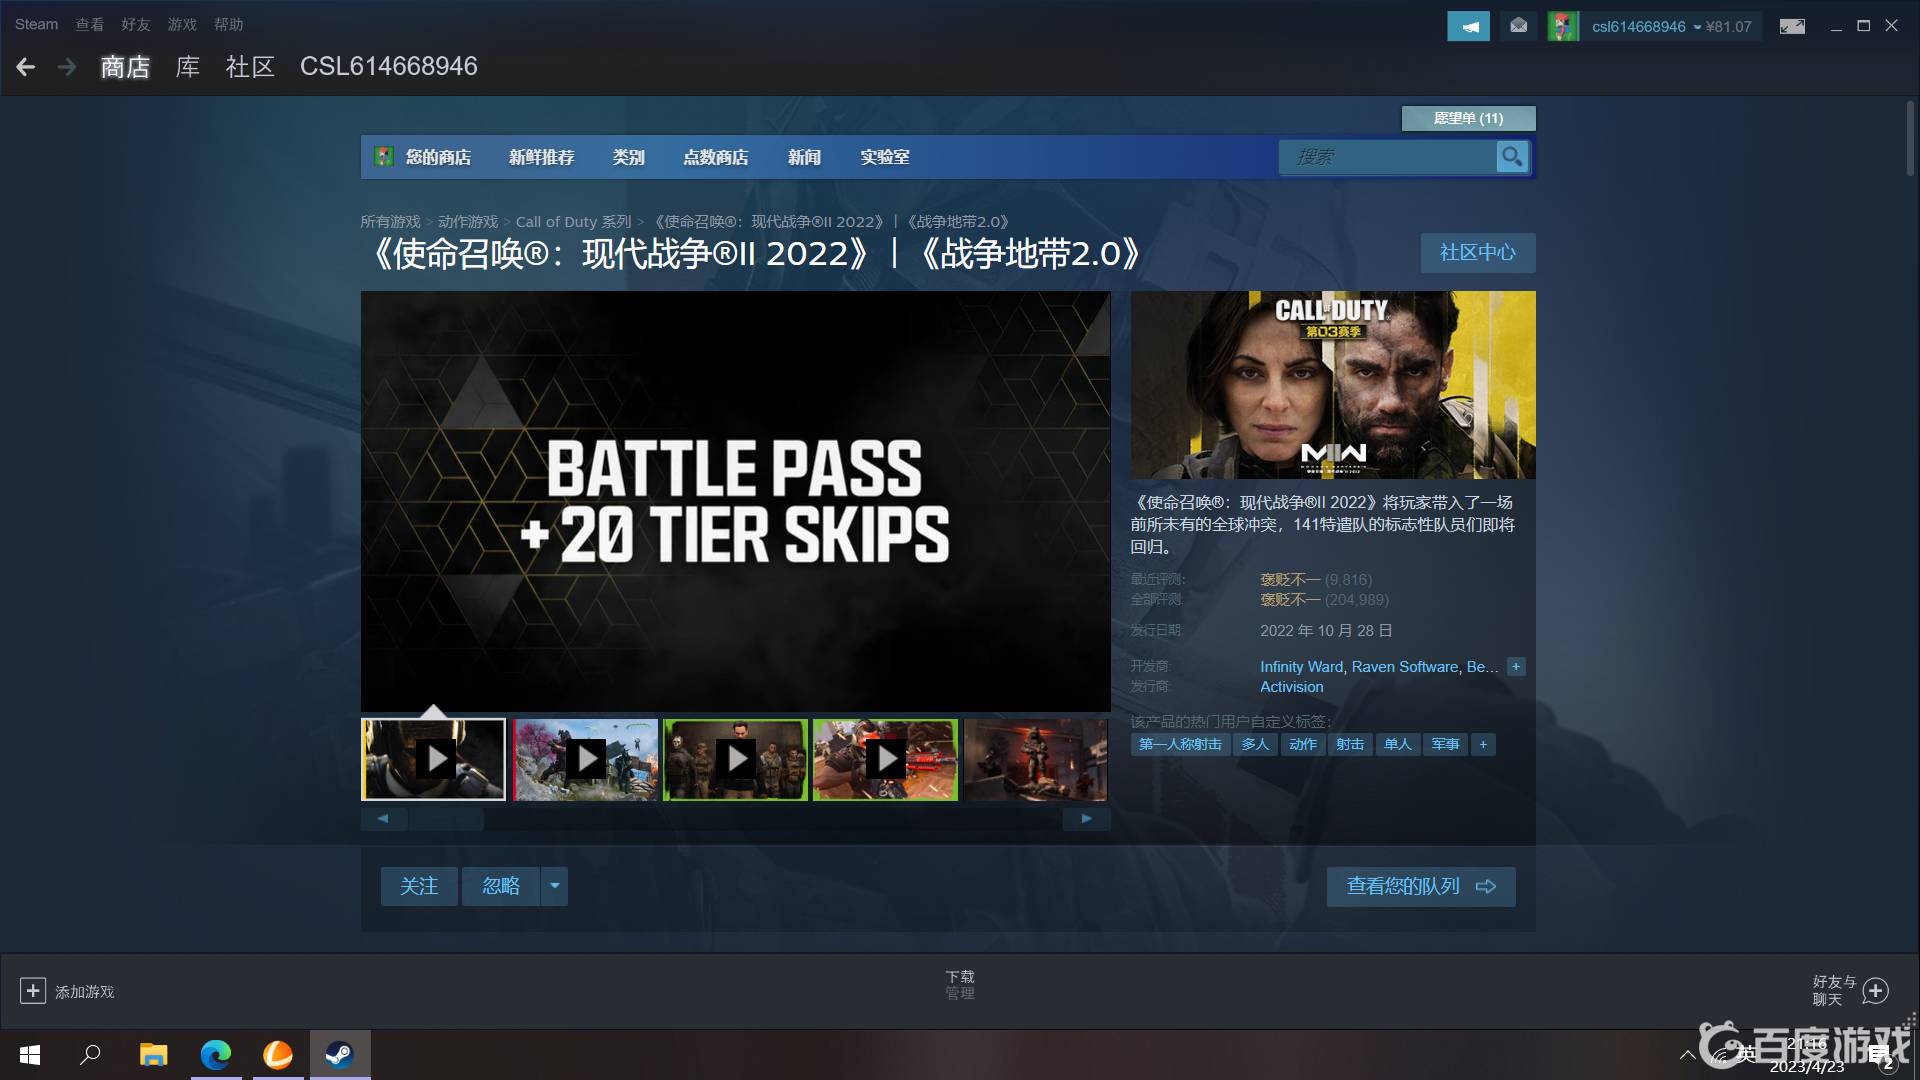
Task: Open 新鲜推荐 store menu
Action: tap(541, 157)
